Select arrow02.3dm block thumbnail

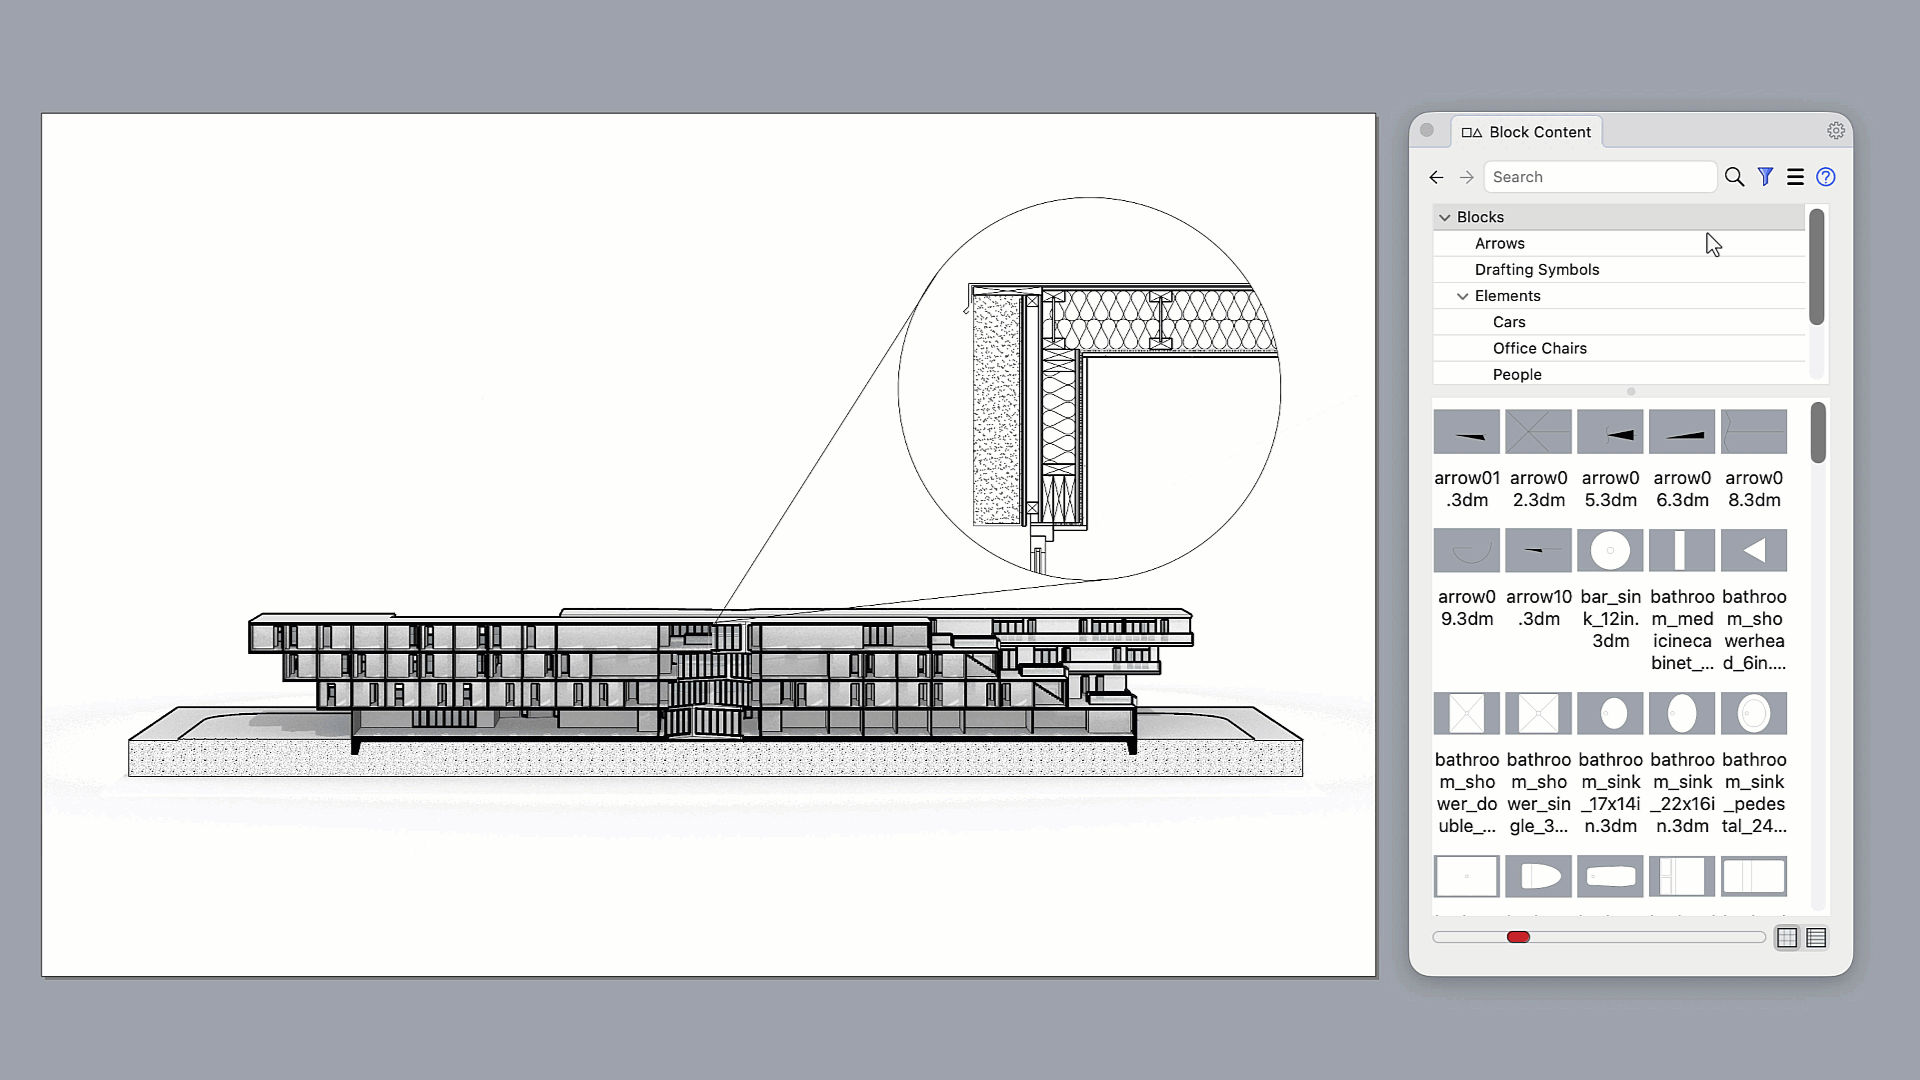[1539, 432]
